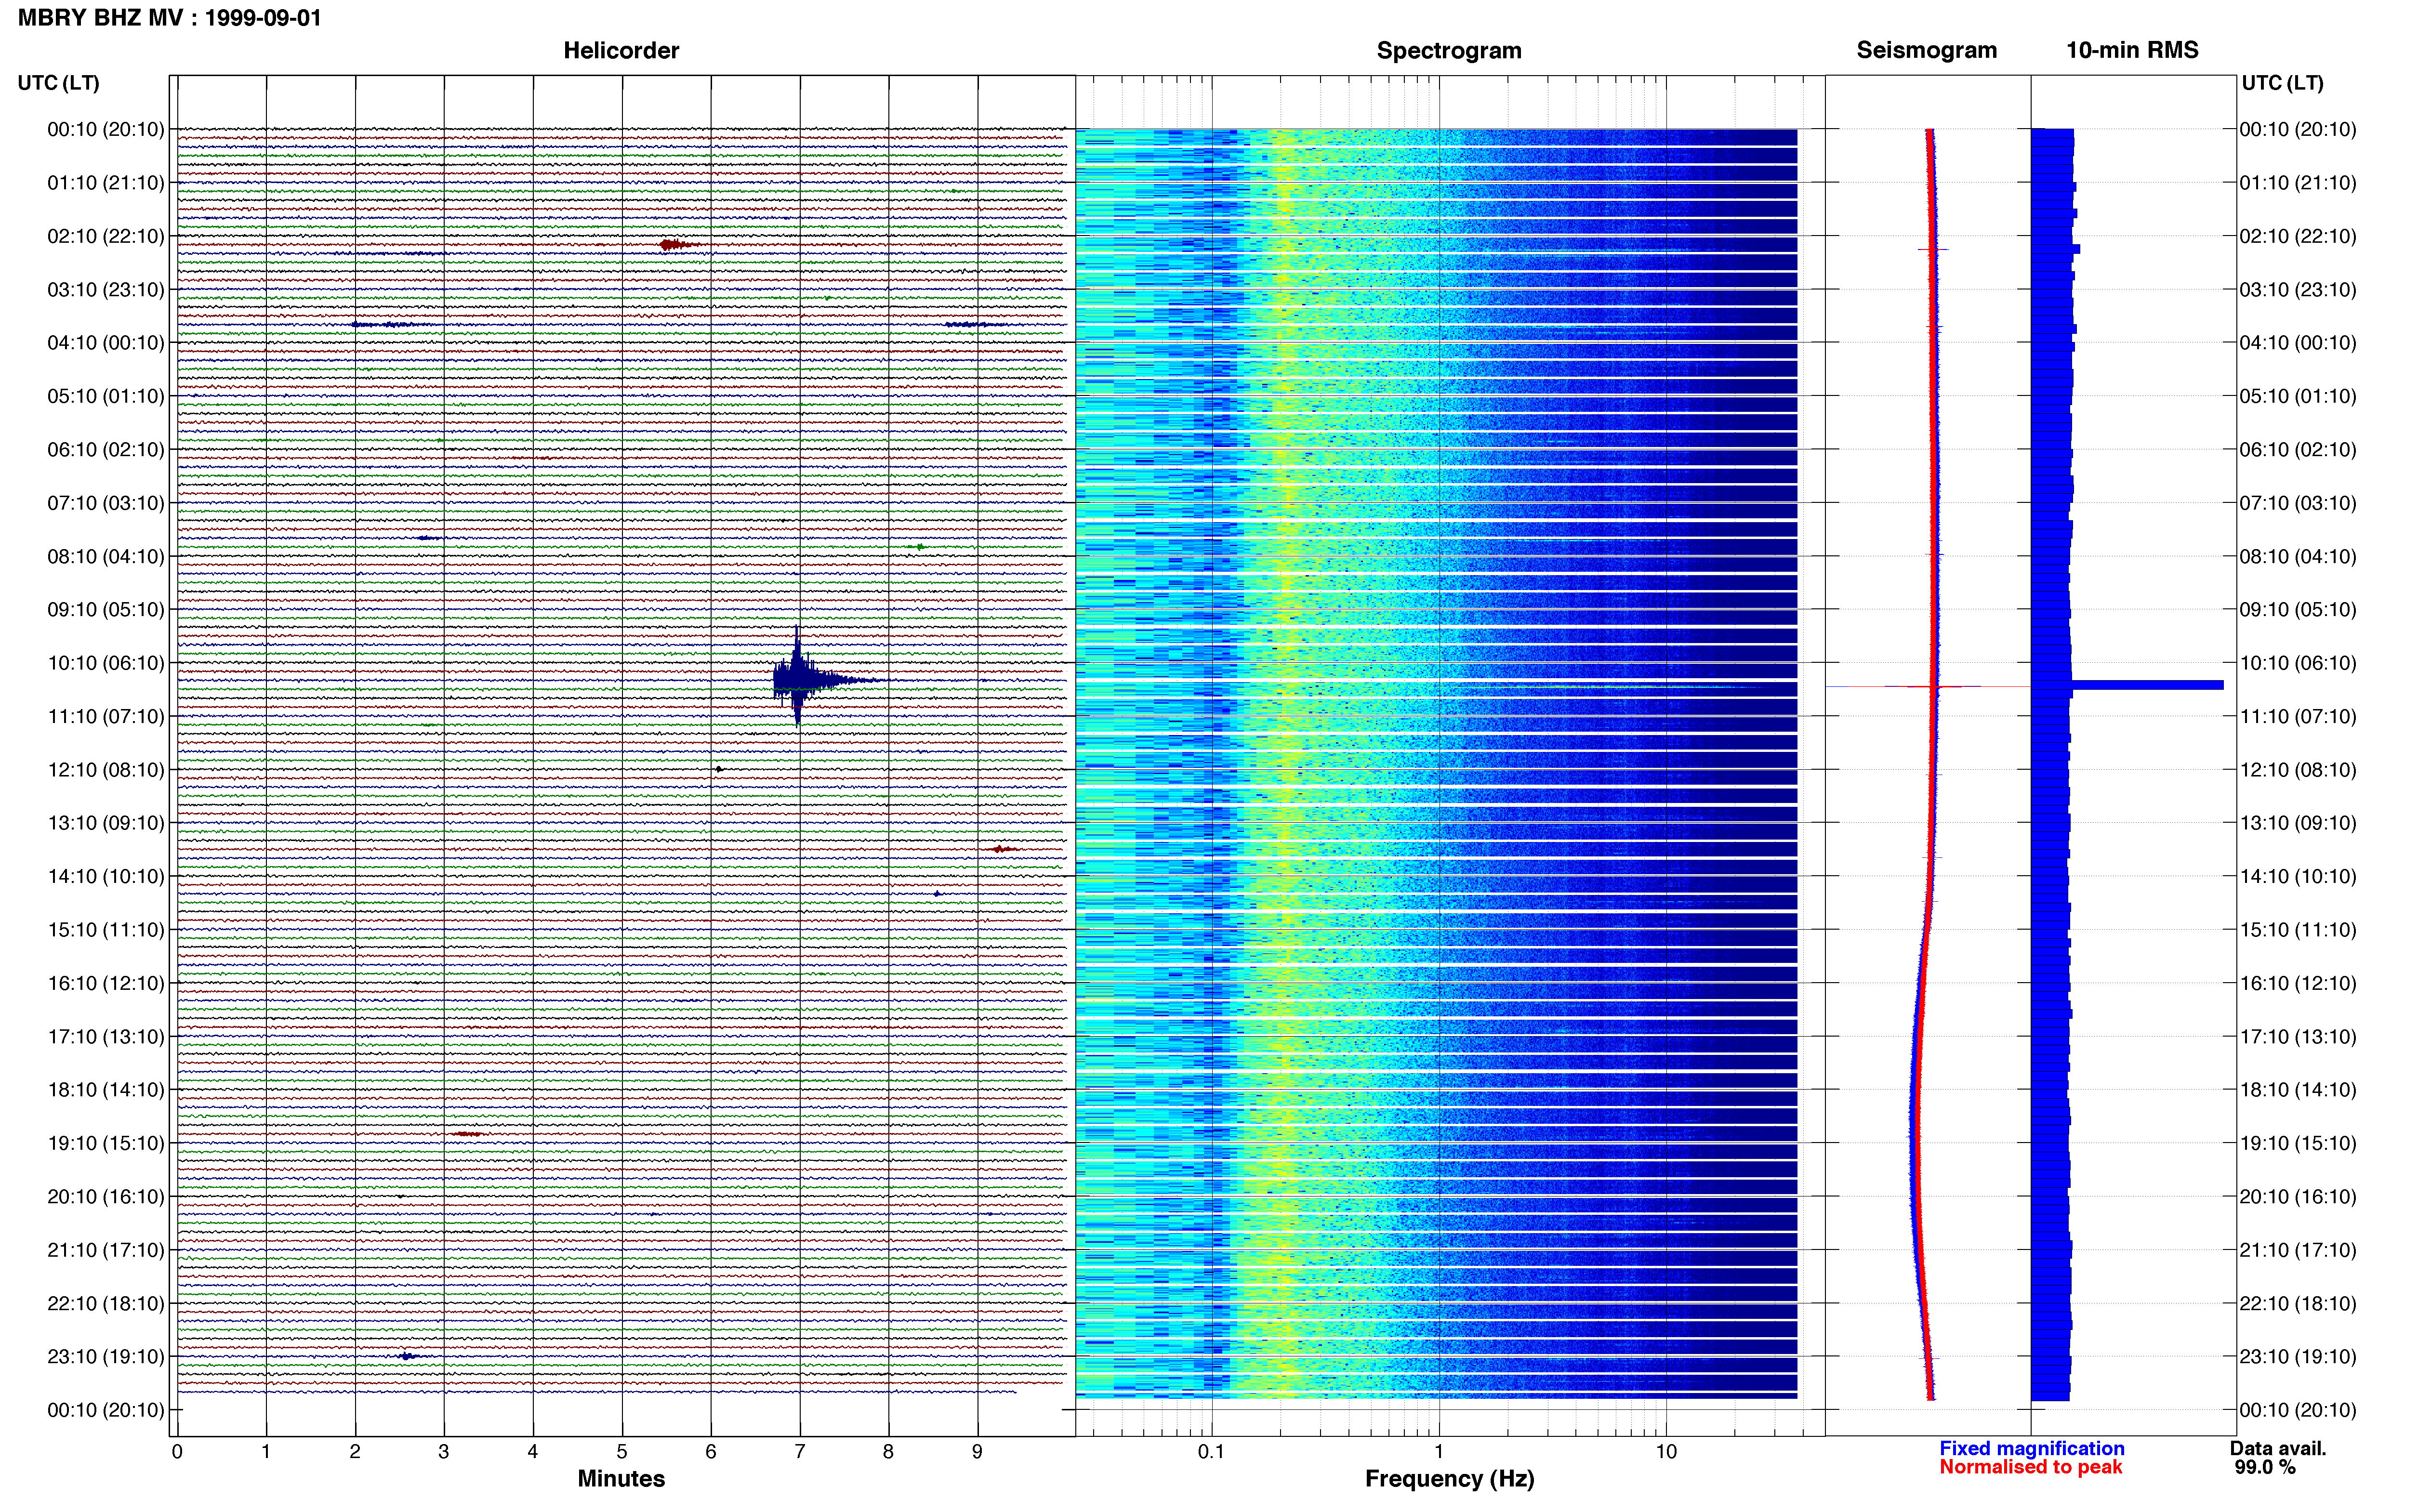Click the 08:10 (04:10) label on the helicorder axis

[106, 556]
